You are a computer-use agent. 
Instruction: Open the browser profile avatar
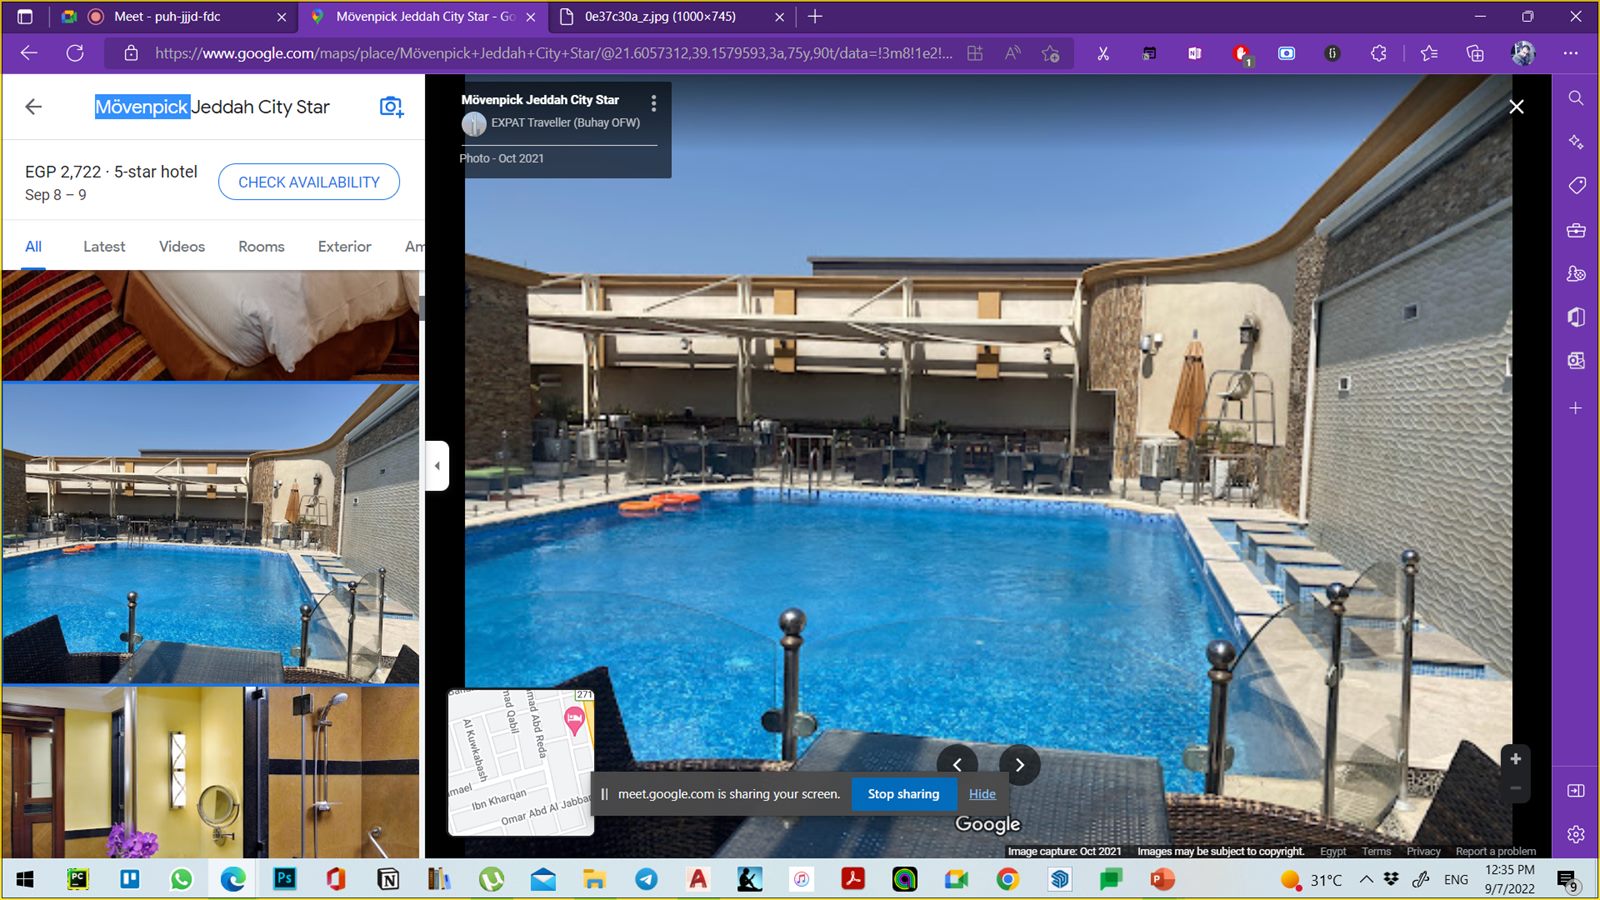click(x=1523, y=53)
